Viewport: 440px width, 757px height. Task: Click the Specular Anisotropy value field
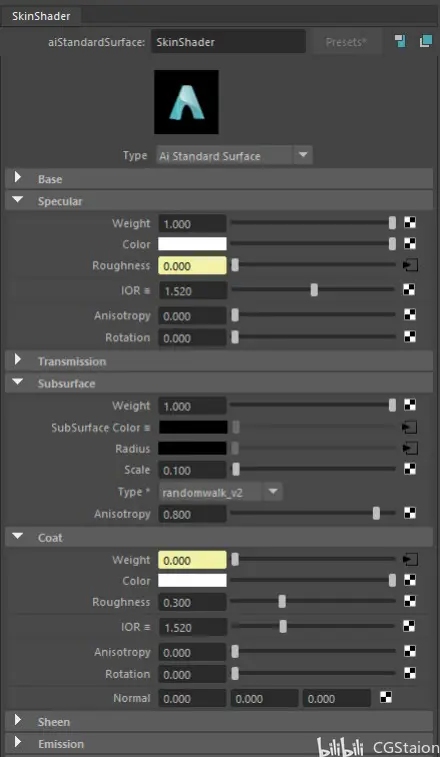[192, 316]
